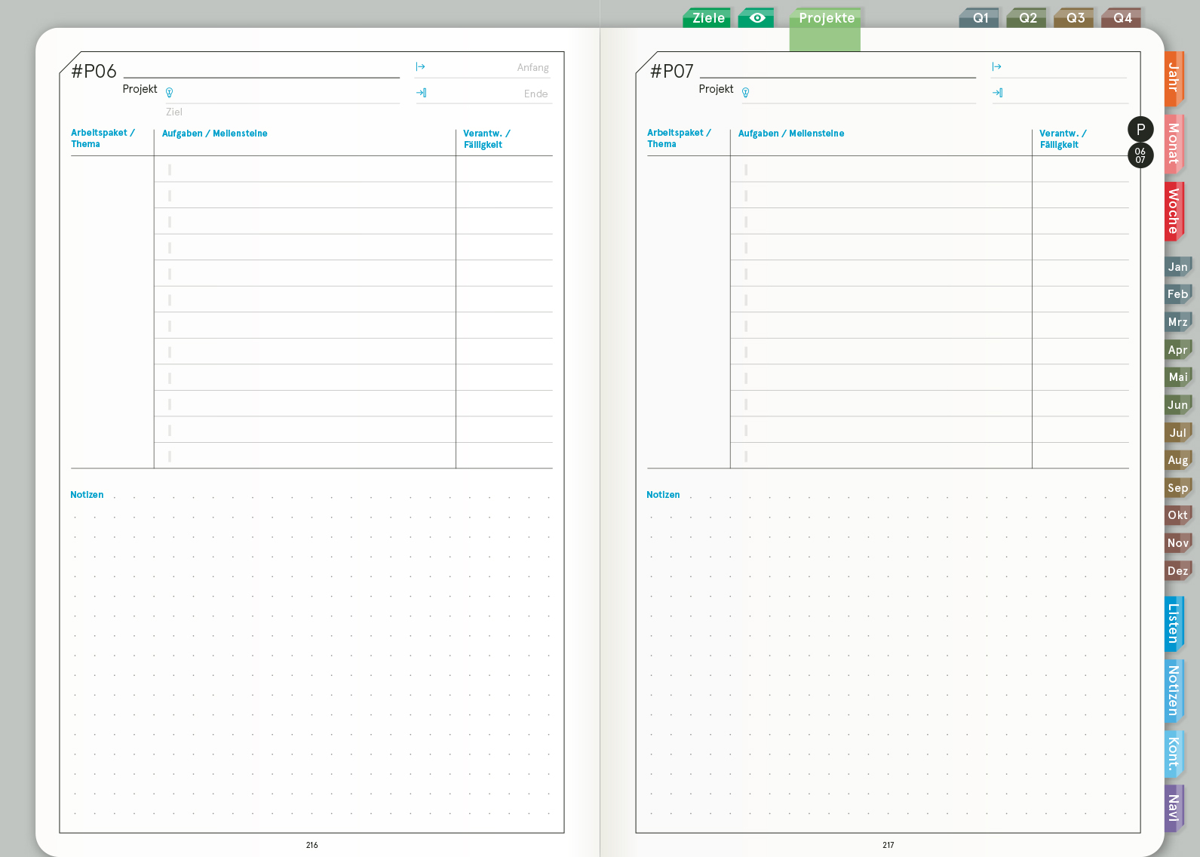Image resolution: width=1200 pixels, height=857 pixels.
Task: Click Arbeitspaket / Thema header on P06
Action: pos(103,138)
